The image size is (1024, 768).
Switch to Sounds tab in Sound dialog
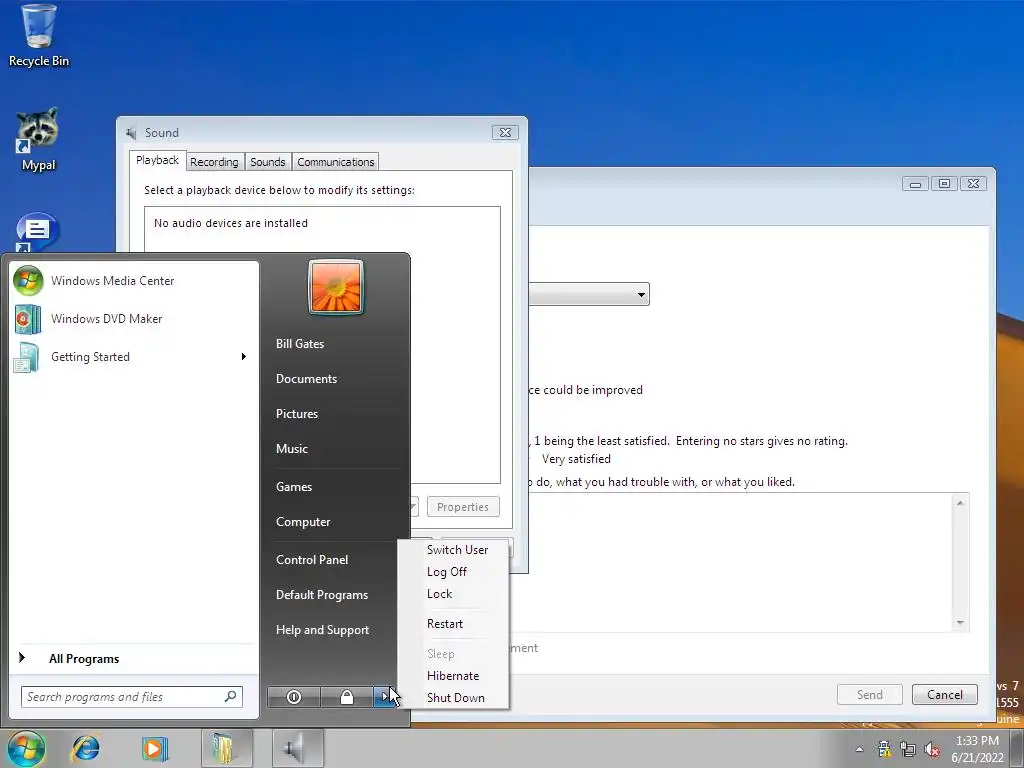click(x=268, y=162)
